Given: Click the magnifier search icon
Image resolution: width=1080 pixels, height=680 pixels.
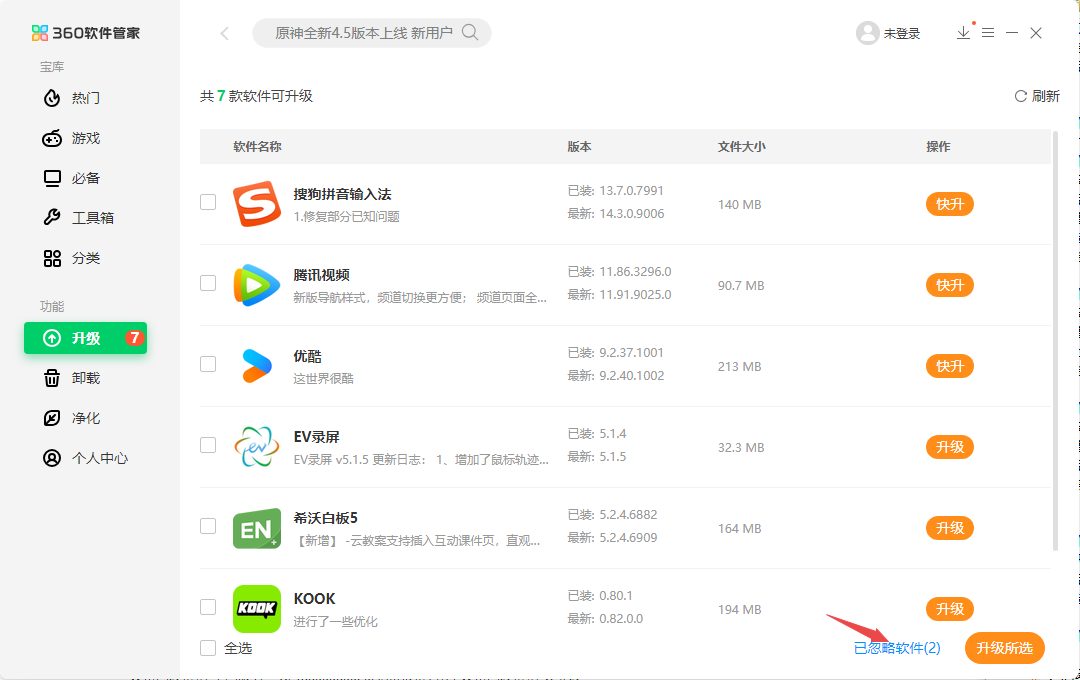Looking at the screenshot, I should point(470,32).
